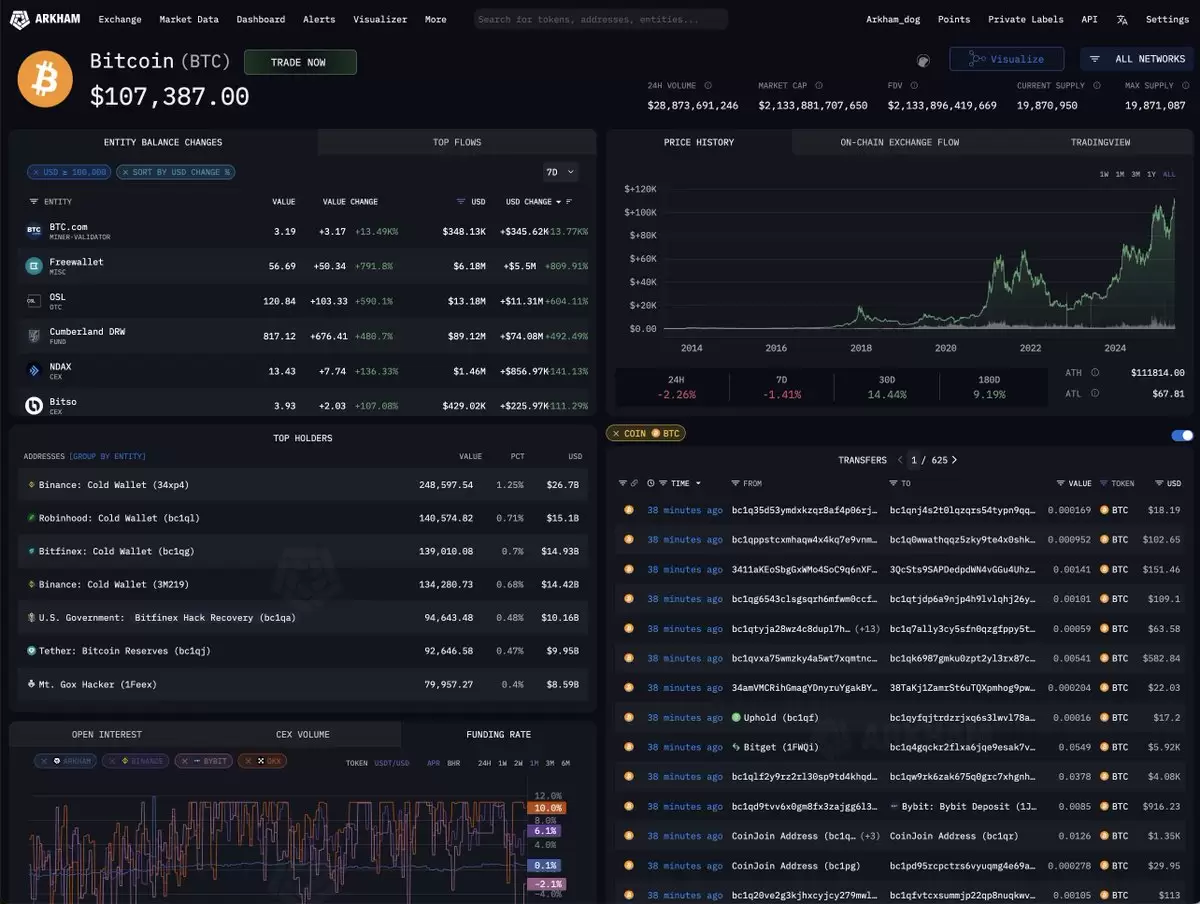This screenshot has width=1200, height=904.
Task: Go to previous transfers page arrow
Action: click(898, 460)
